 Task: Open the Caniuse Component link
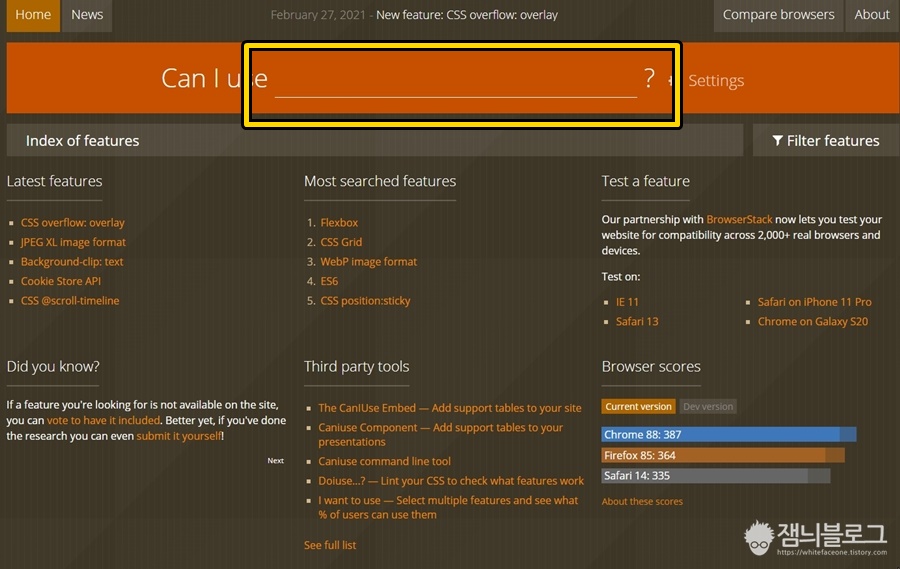(440, 434)
